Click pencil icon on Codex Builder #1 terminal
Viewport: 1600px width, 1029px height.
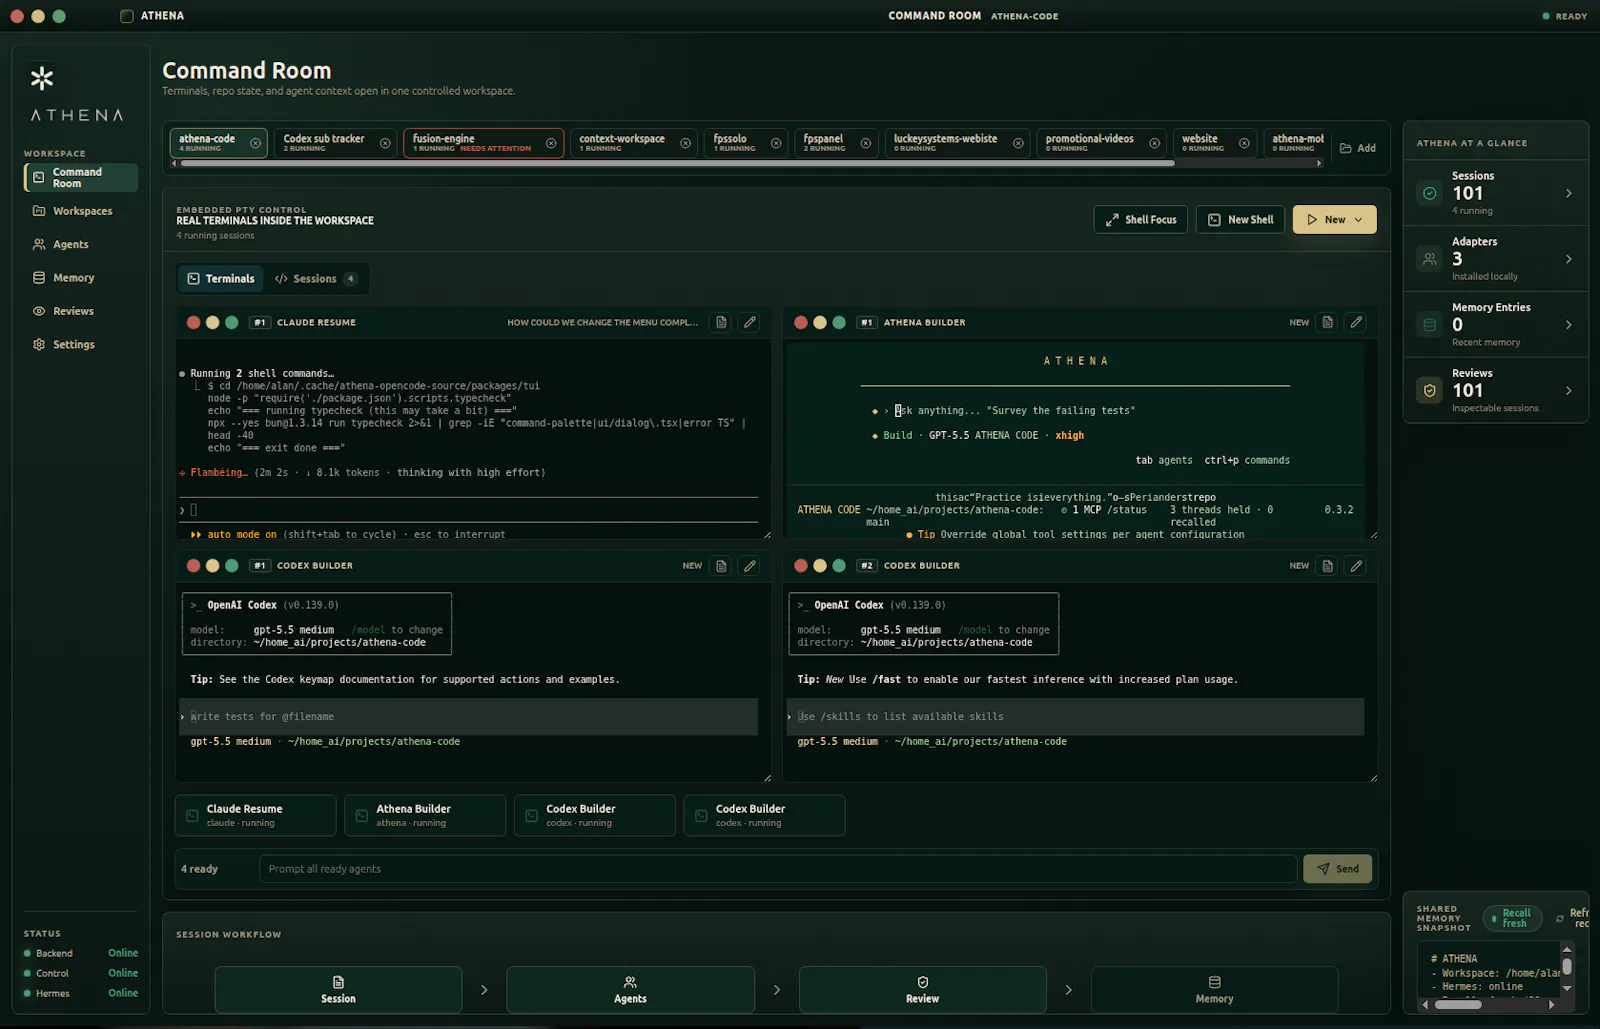click(x=750, y=566)
